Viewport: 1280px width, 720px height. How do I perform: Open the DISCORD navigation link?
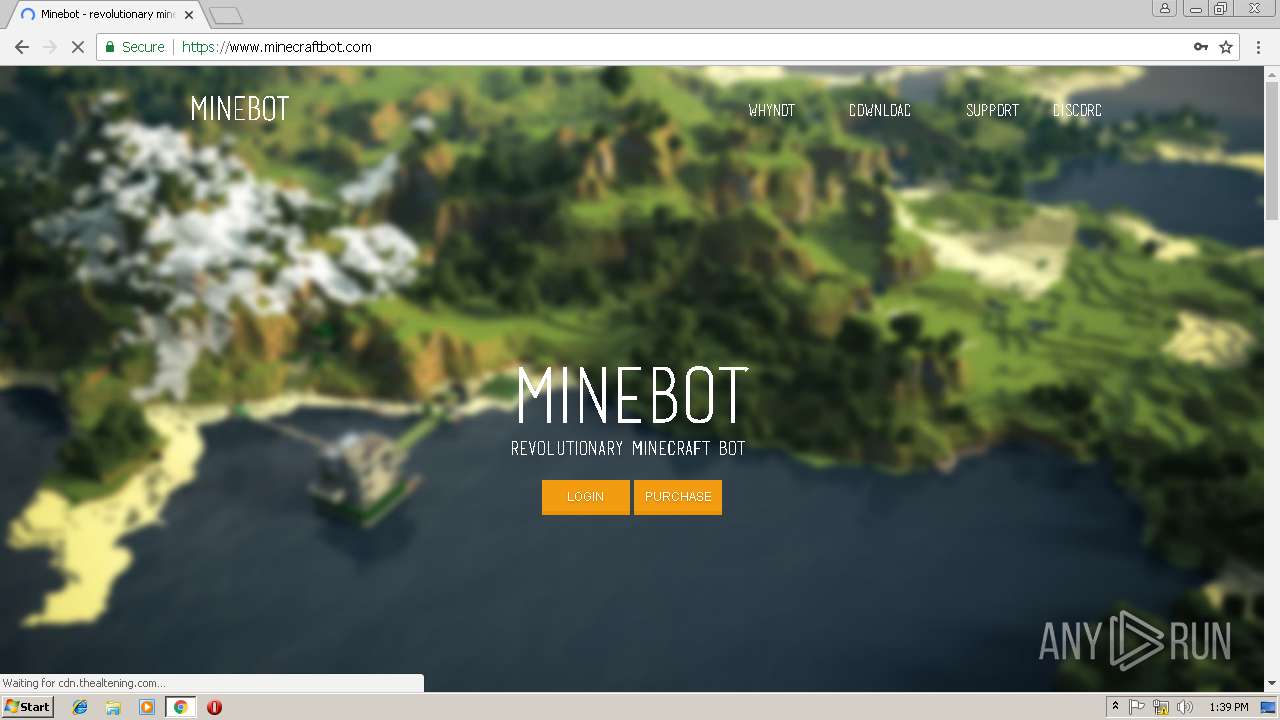tap(1077, 111)
